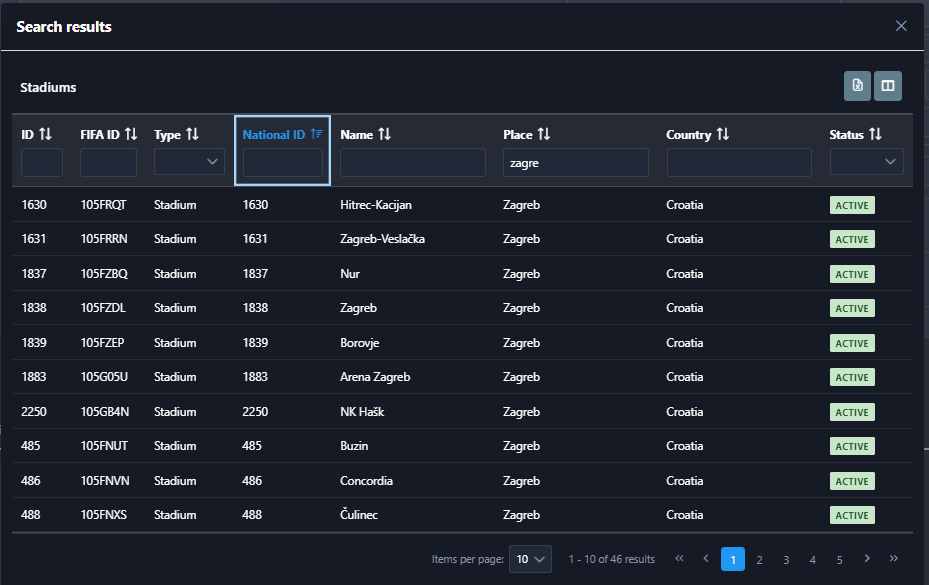Focus the Name filter input box
The image size is (929, 585).
(x=412, y=162)
